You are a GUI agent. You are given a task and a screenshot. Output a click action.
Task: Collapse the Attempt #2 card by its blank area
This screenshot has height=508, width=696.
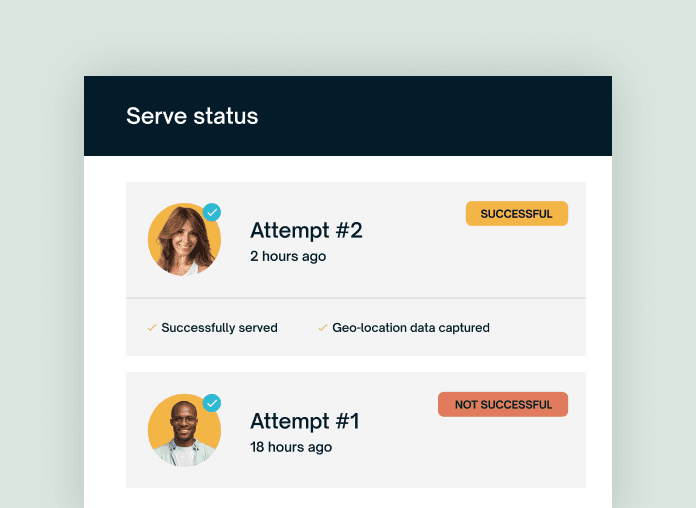click(x=440, y=260)
